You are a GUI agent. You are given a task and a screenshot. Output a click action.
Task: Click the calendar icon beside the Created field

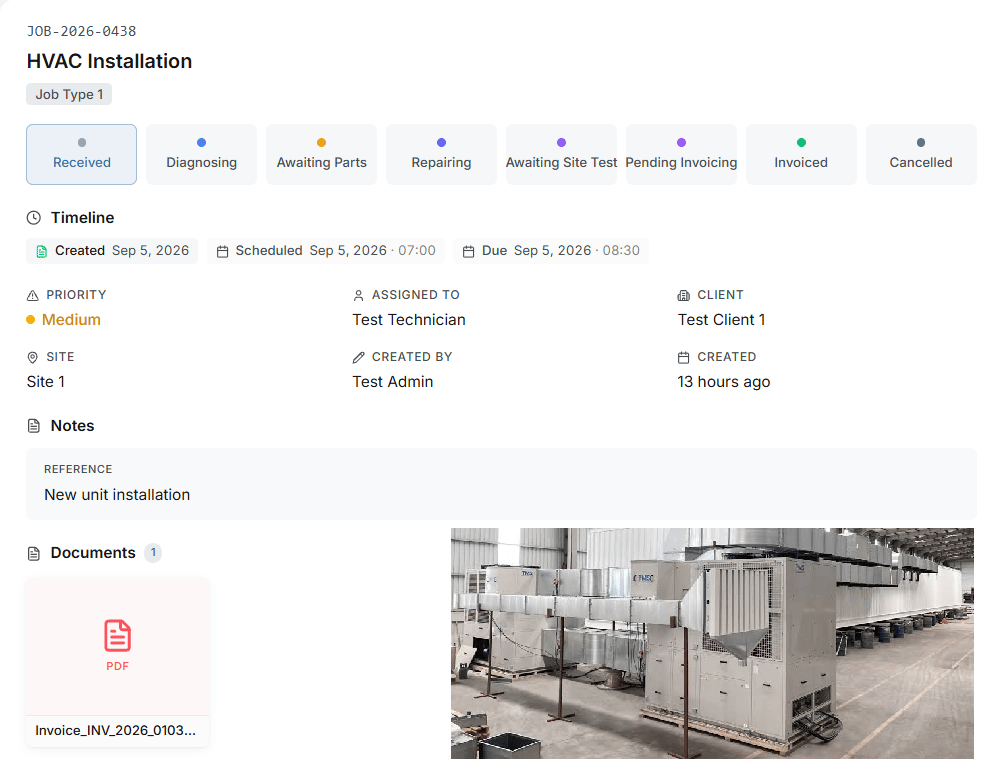(684, 357)
